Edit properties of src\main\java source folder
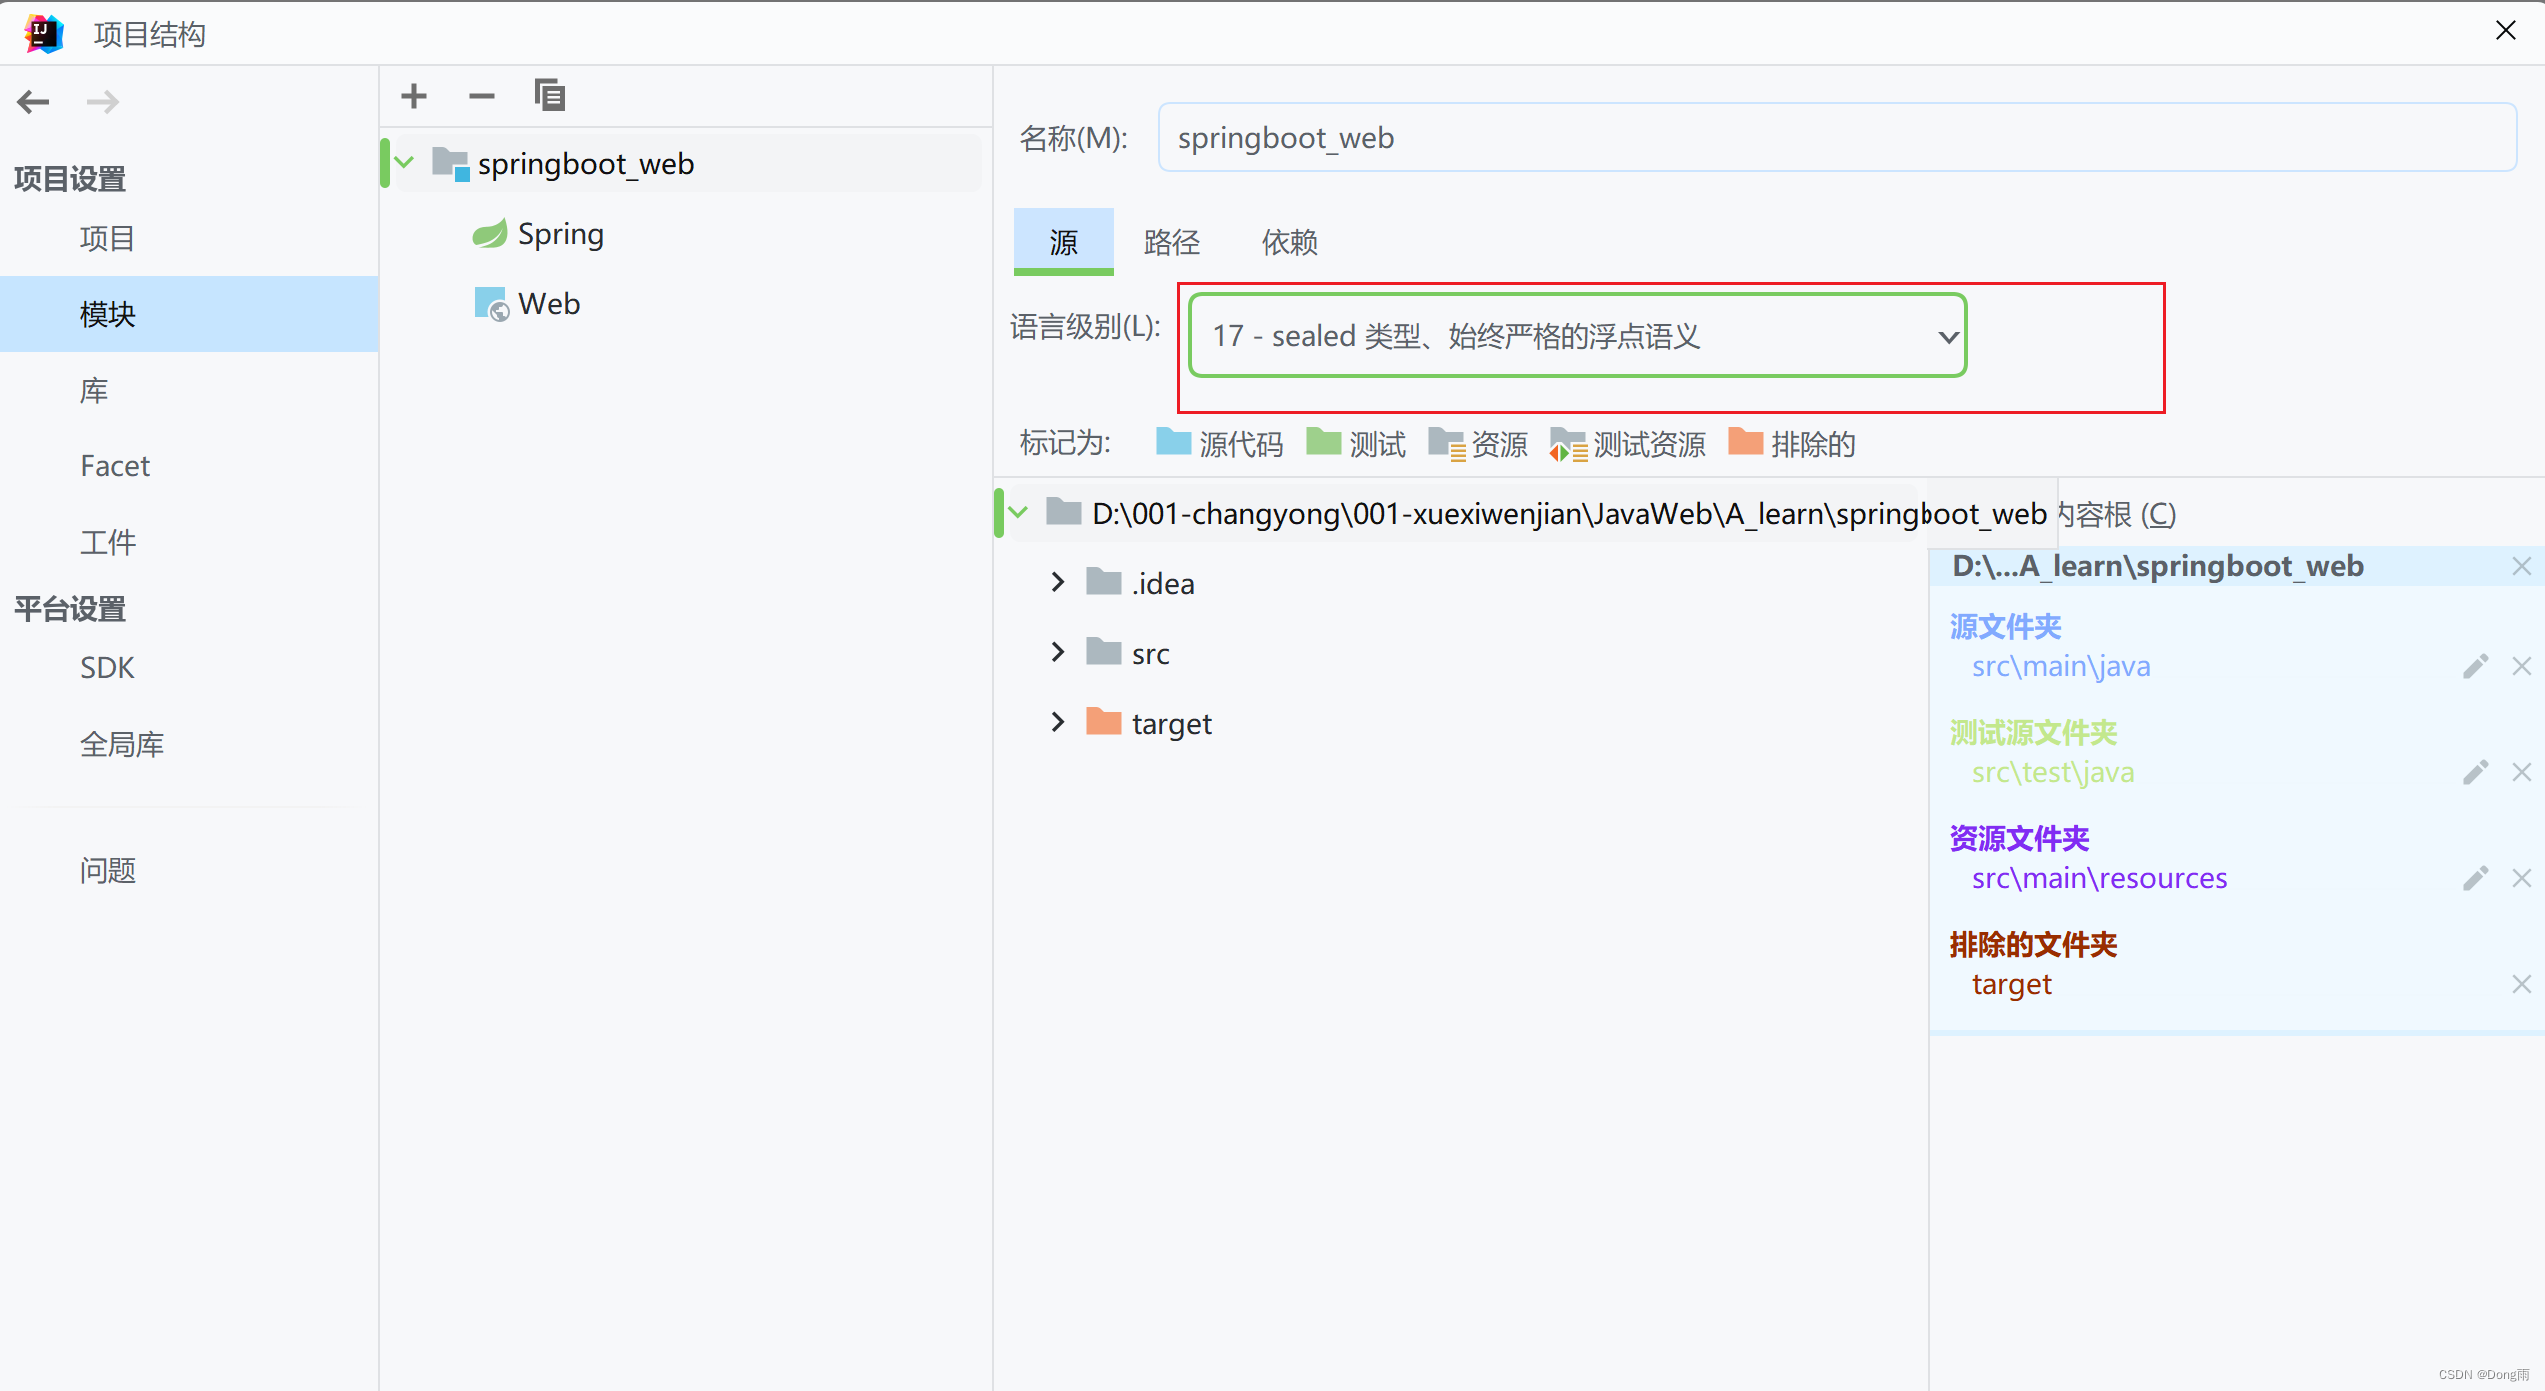The image size is (2545, 1391). 2475,667
